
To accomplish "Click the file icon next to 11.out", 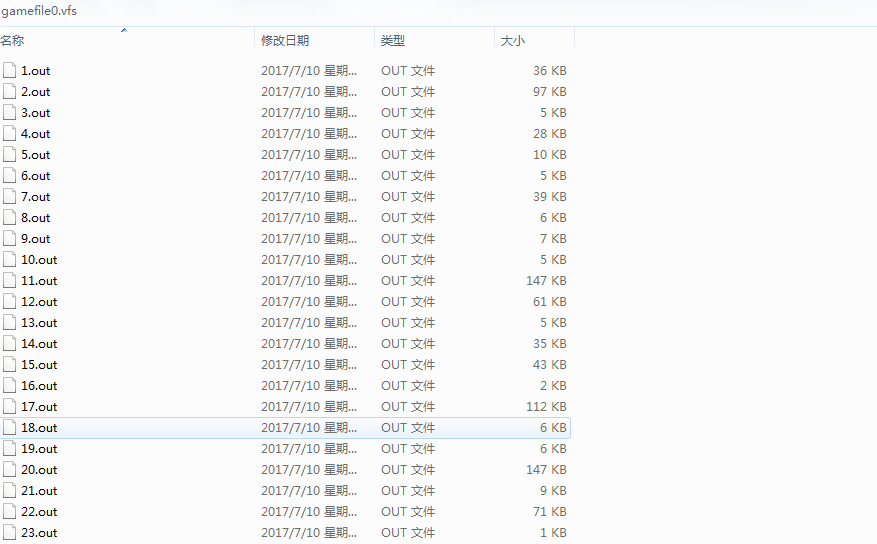I will [x=9, y=281].
